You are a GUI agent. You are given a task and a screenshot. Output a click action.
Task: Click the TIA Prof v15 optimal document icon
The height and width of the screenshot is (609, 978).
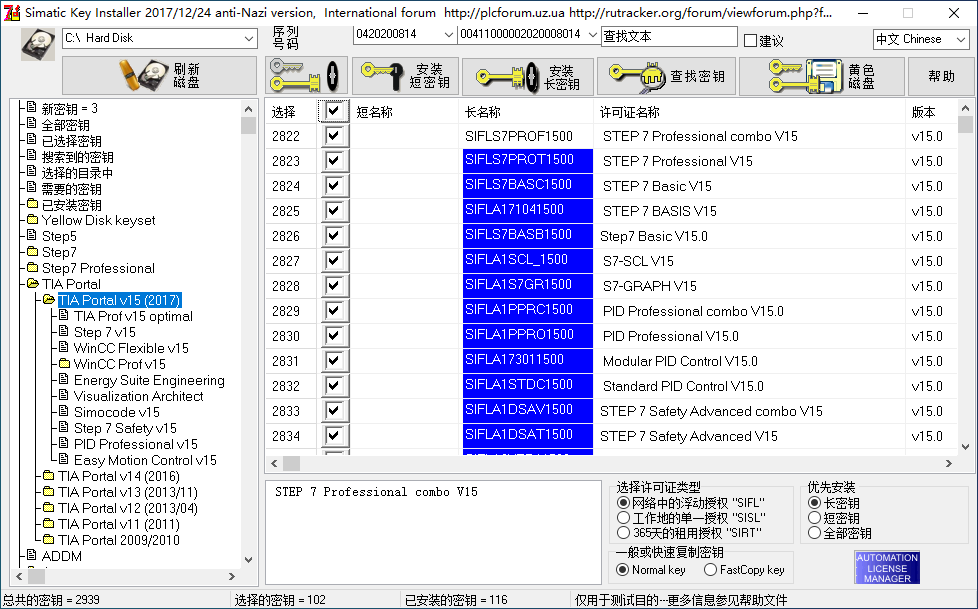(x=64, y=315)
